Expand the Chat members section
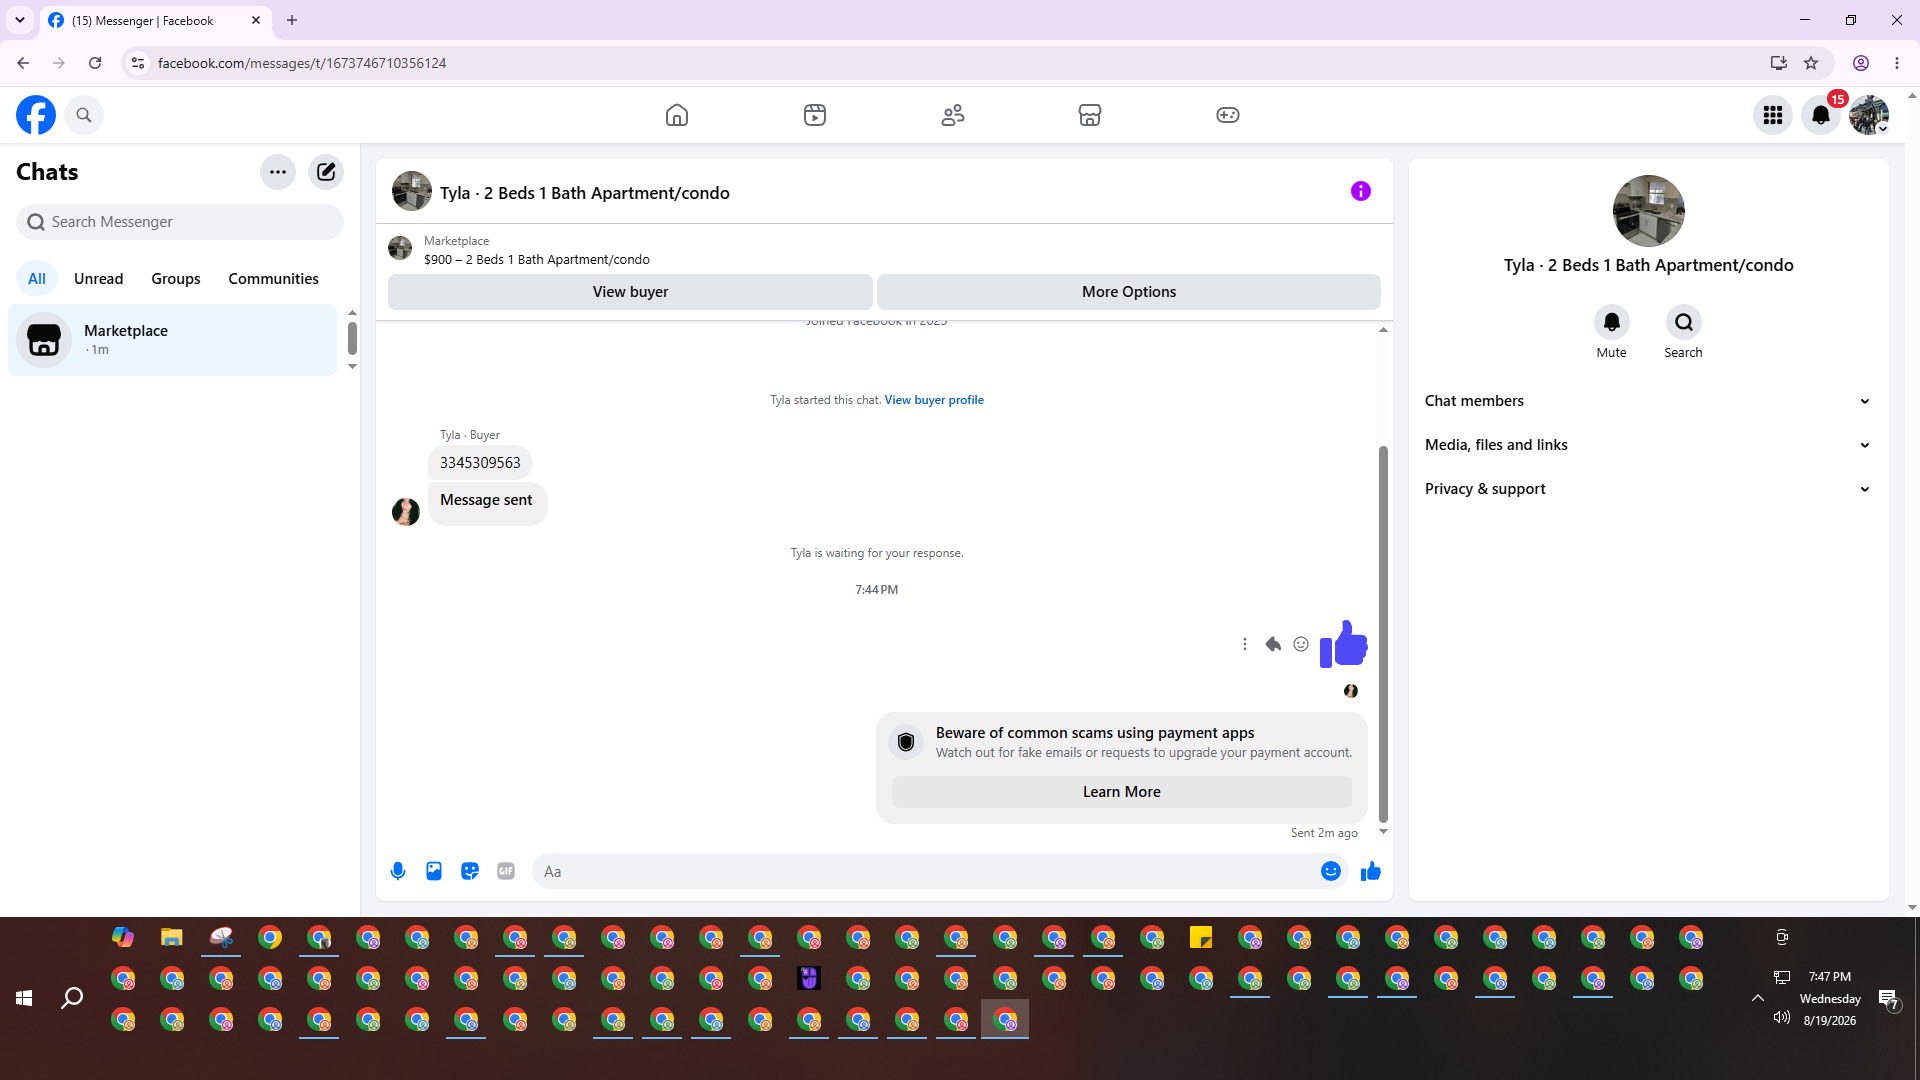 [x=1648, y=401]
